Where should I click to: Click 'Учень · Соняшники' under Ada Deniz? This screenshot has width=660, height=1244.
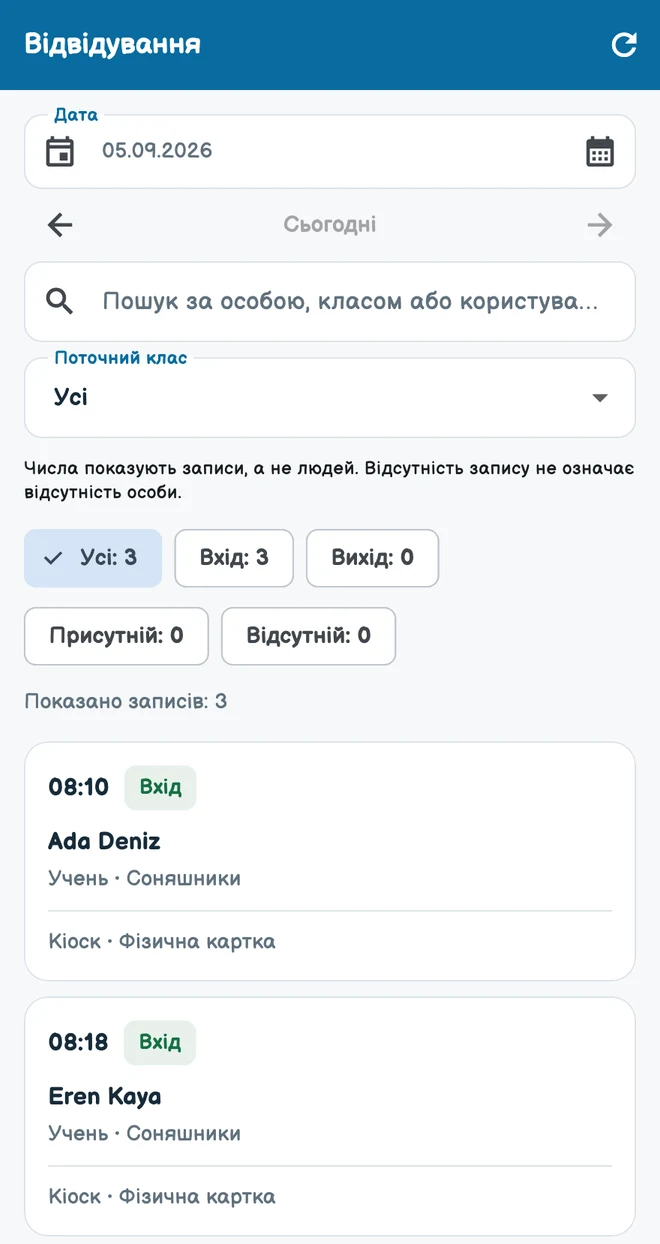click(145, 879)
